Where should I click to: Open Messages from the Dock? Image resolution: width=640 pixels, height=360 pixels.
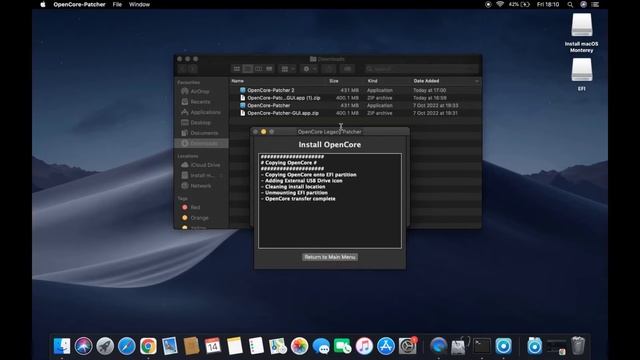[x=321, y=346]
